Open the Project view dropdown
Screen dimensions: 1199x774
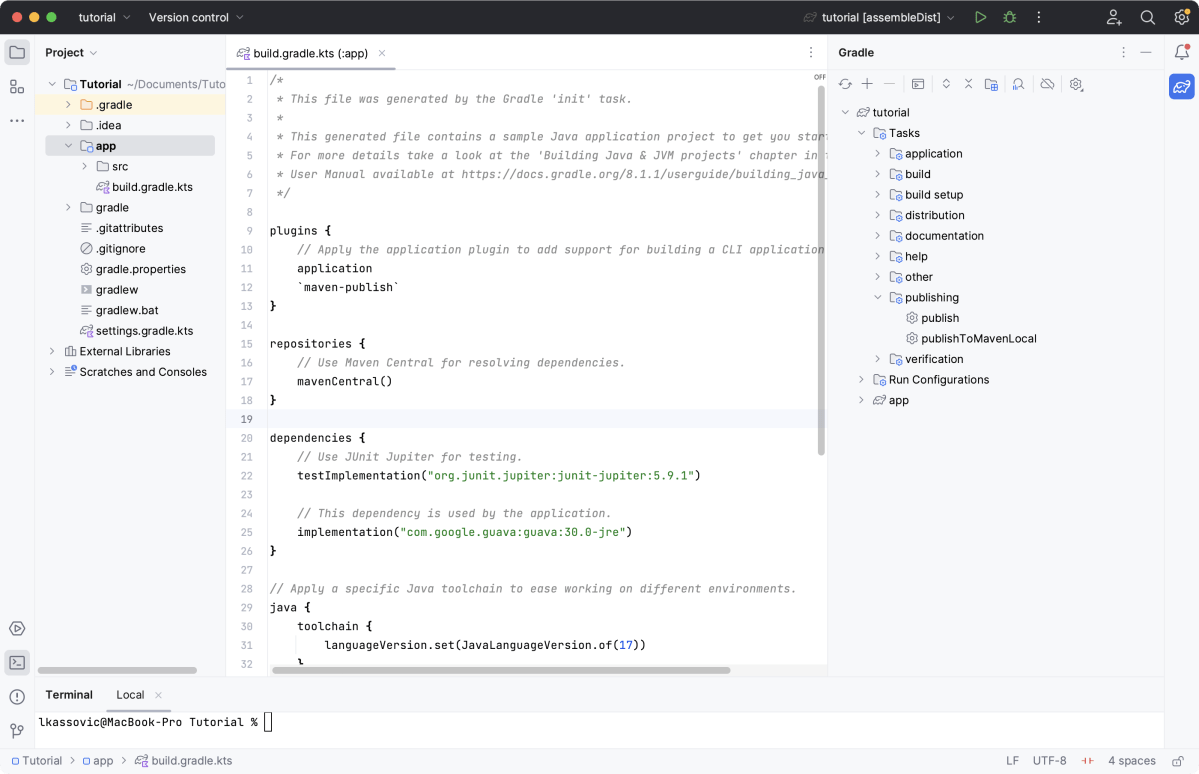71,53
